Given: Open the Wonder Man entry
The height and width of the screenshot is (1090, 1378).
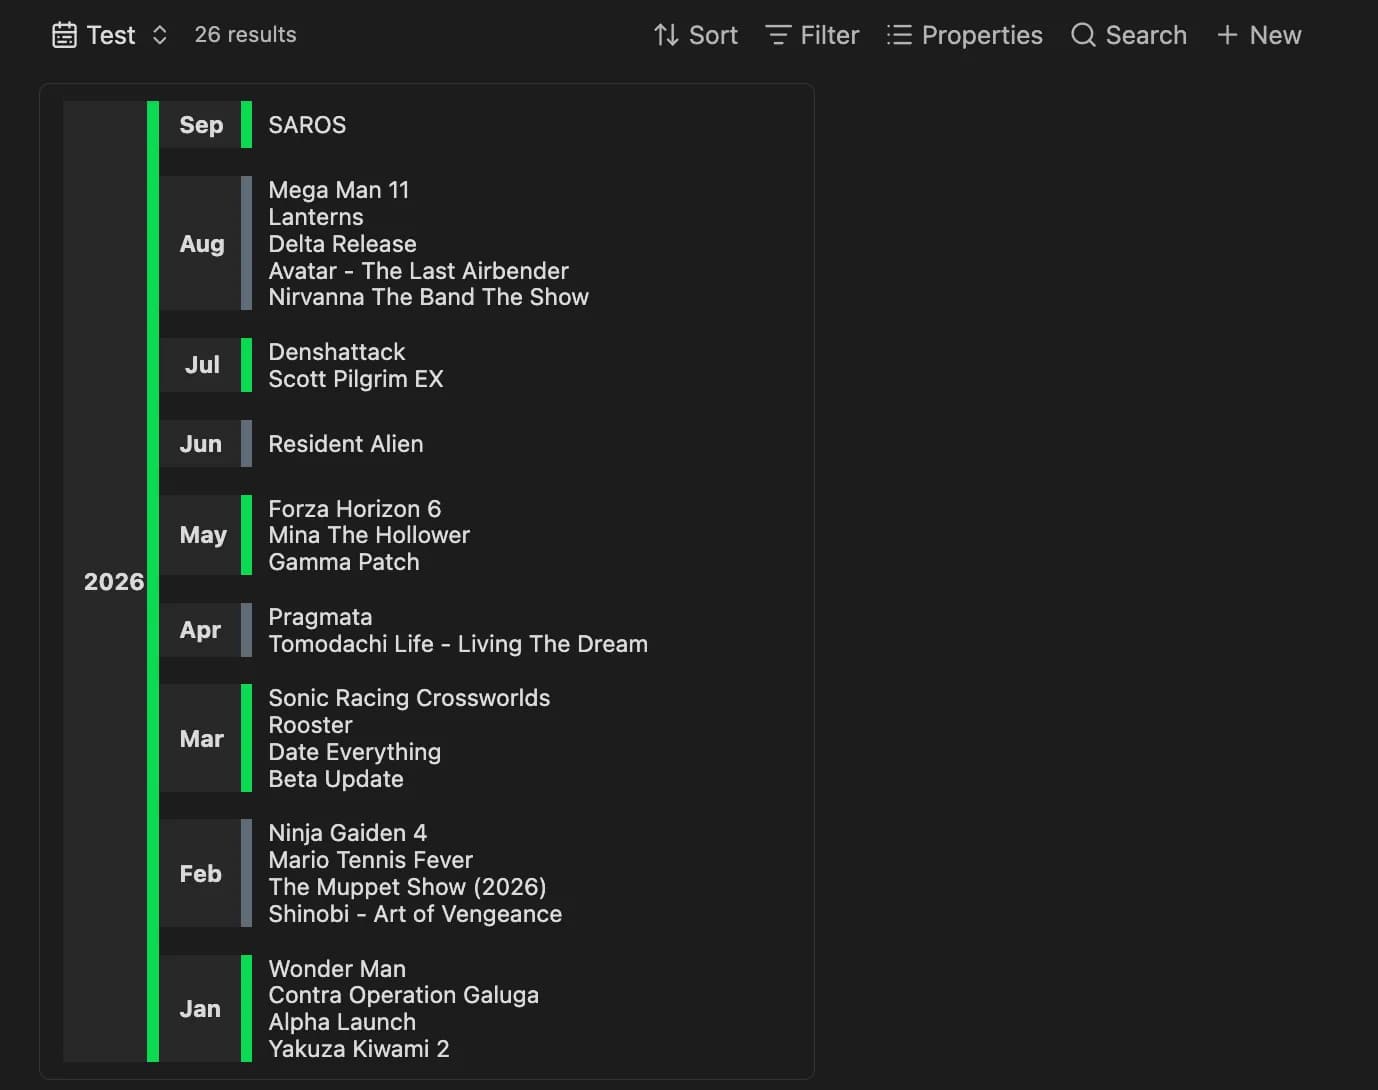Looking at the screenshot, I should (337, 969).
